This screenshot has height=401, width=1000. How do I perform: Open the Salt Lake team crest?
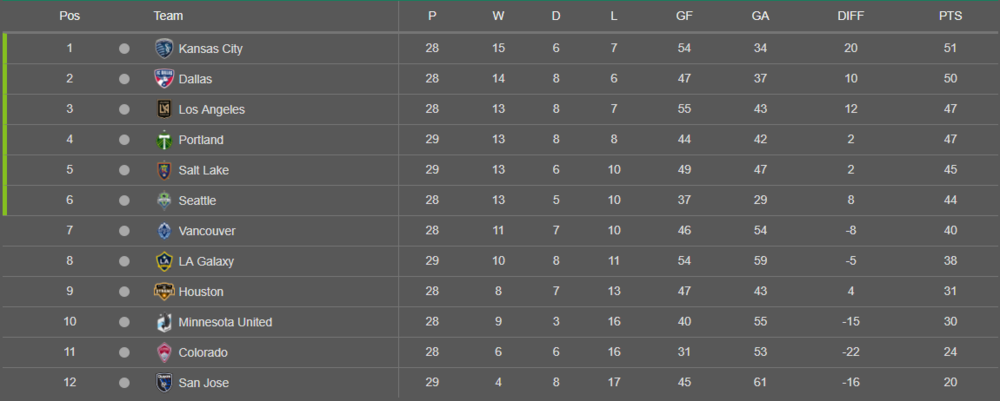click(164, 170)
